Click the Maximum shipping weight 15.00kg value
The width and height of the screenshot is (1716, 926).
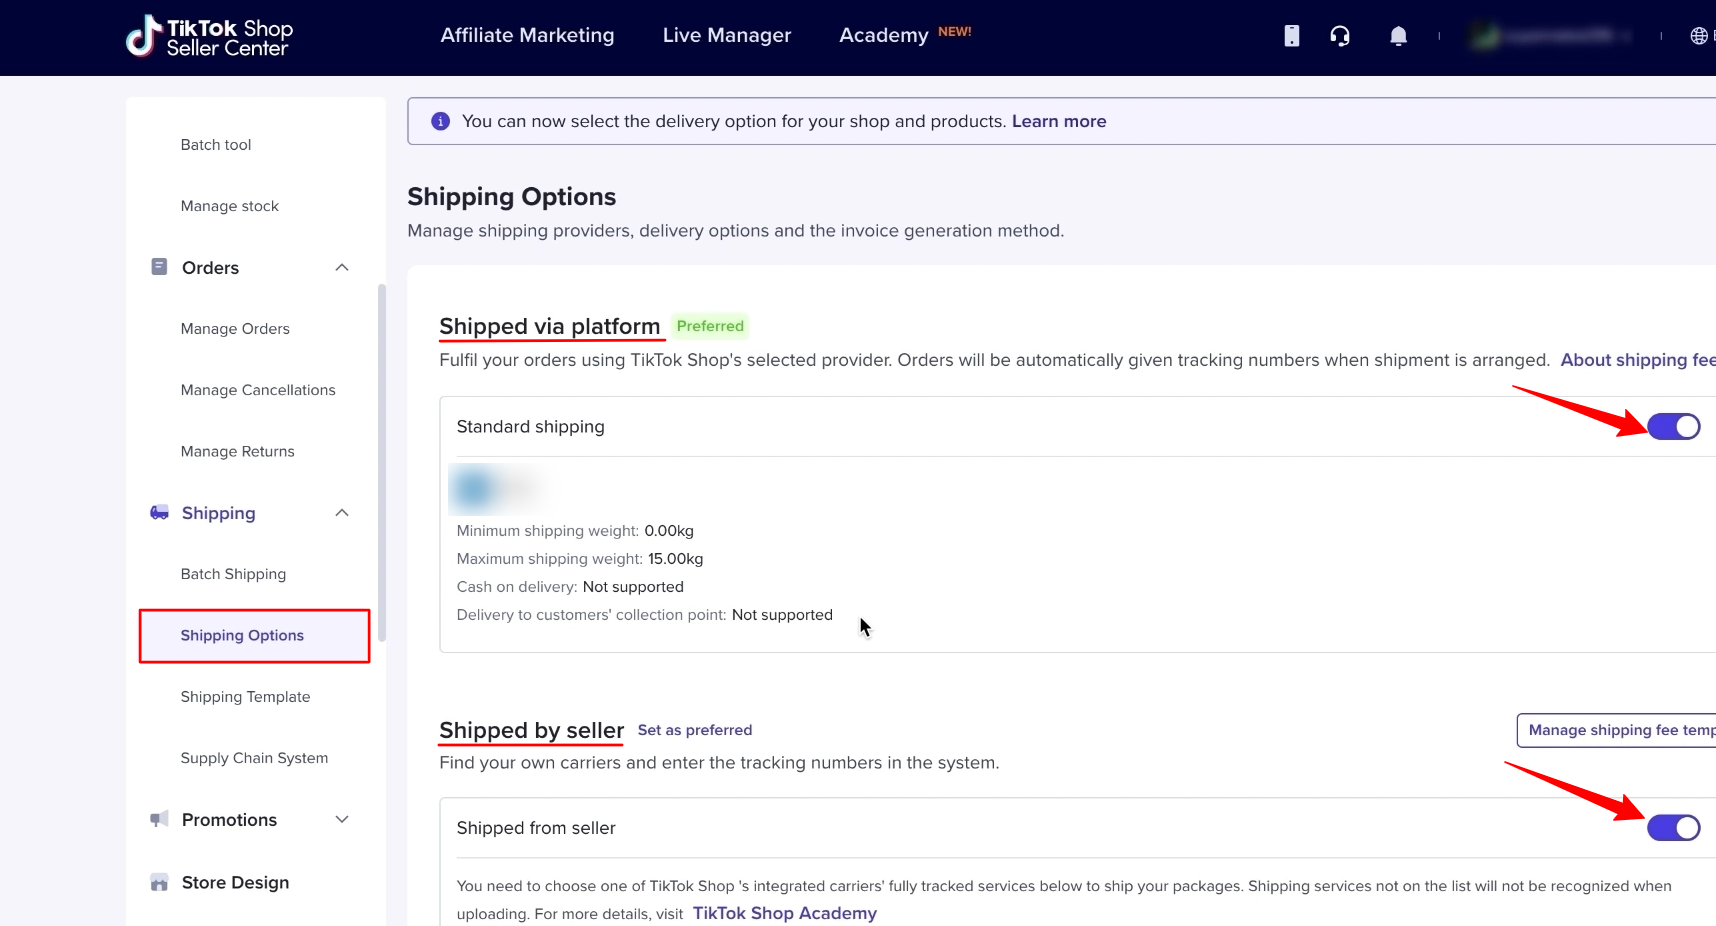pos(676,559)
